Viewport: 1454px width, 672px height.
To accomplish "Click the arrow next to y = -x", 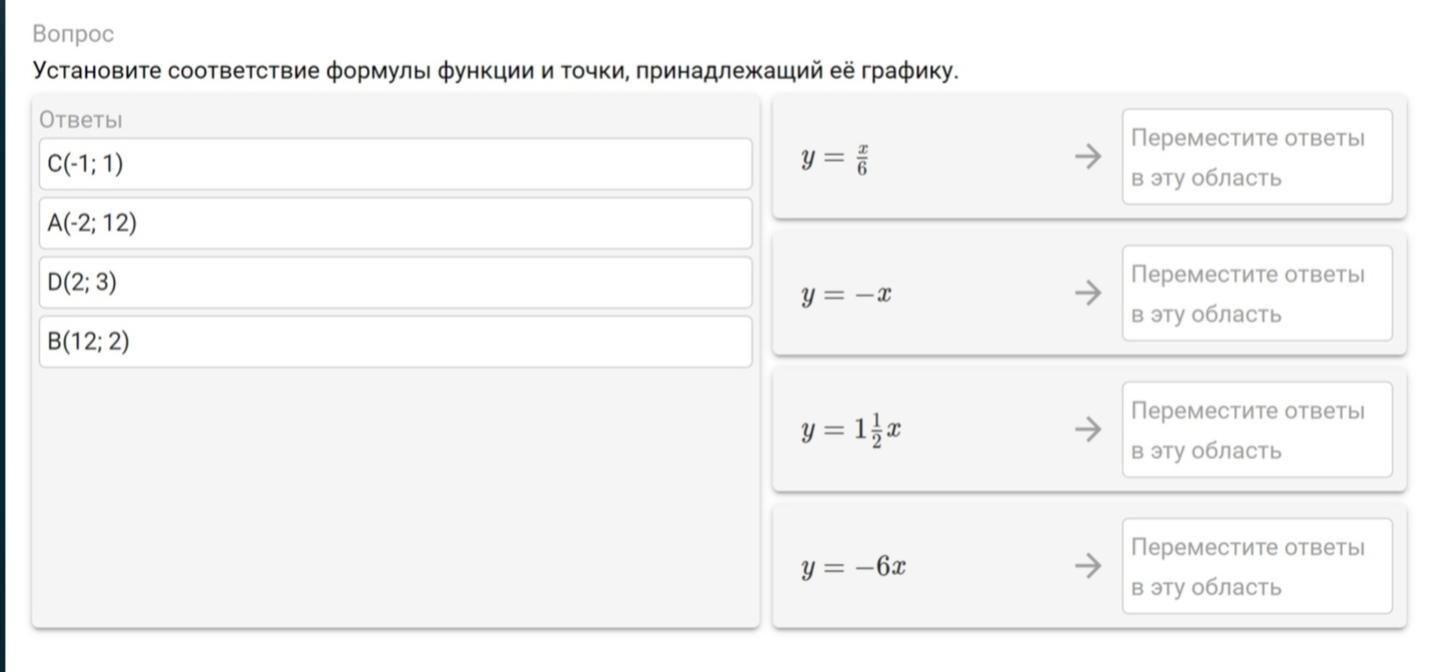I will point(1087,293).
